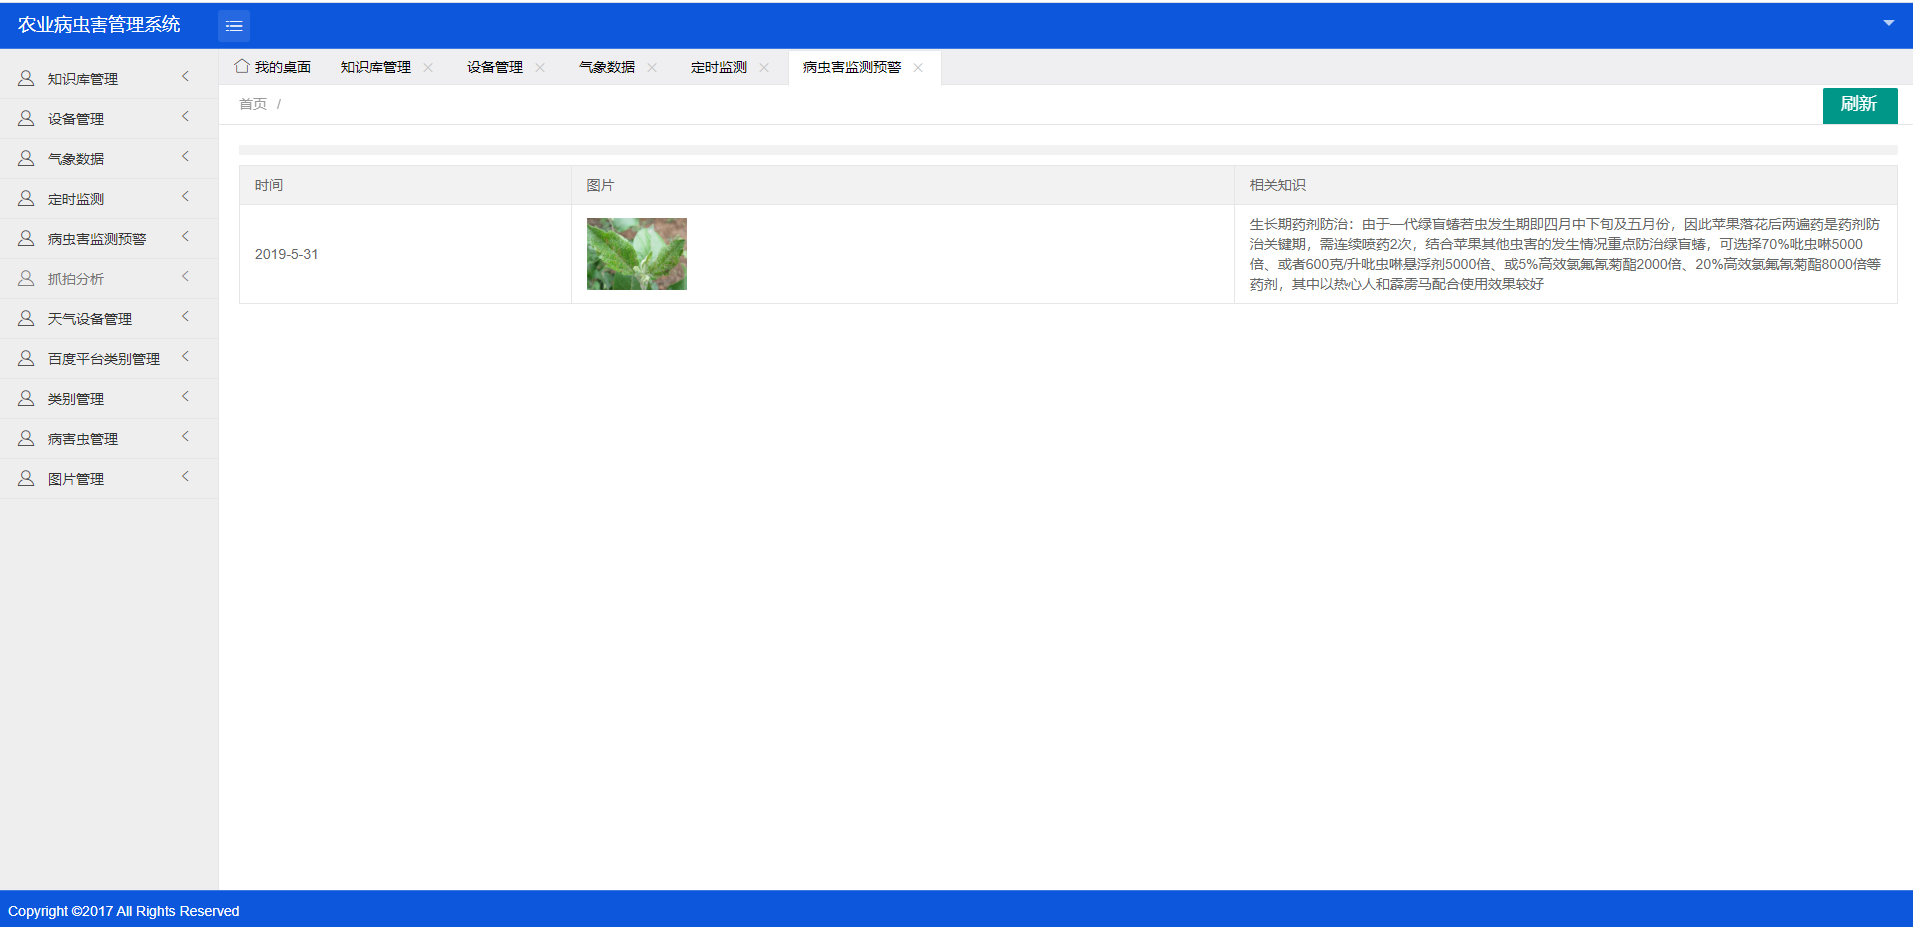Close the 知识库管理 tab
Viewport: 1913px width, 927px height.
pyautogui.click(x=428, y=67)
